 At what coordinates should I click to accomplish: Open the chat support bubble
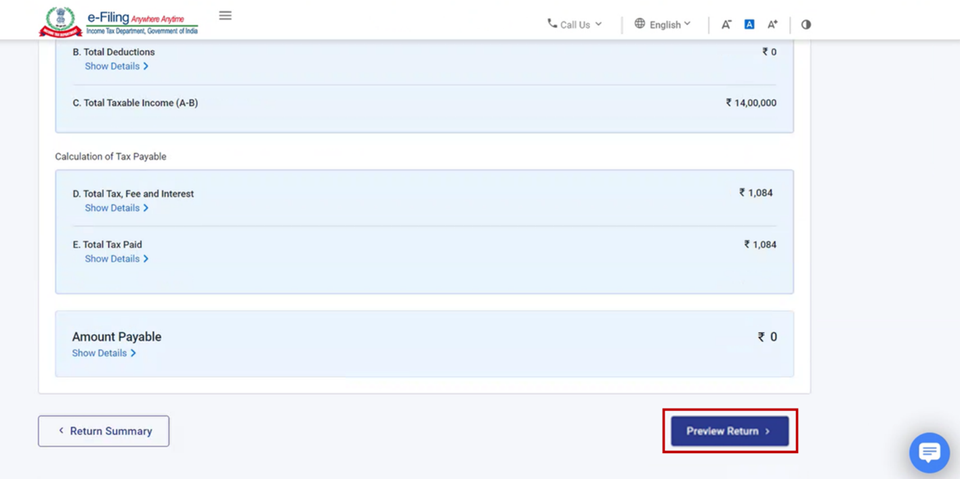(929, 453)
